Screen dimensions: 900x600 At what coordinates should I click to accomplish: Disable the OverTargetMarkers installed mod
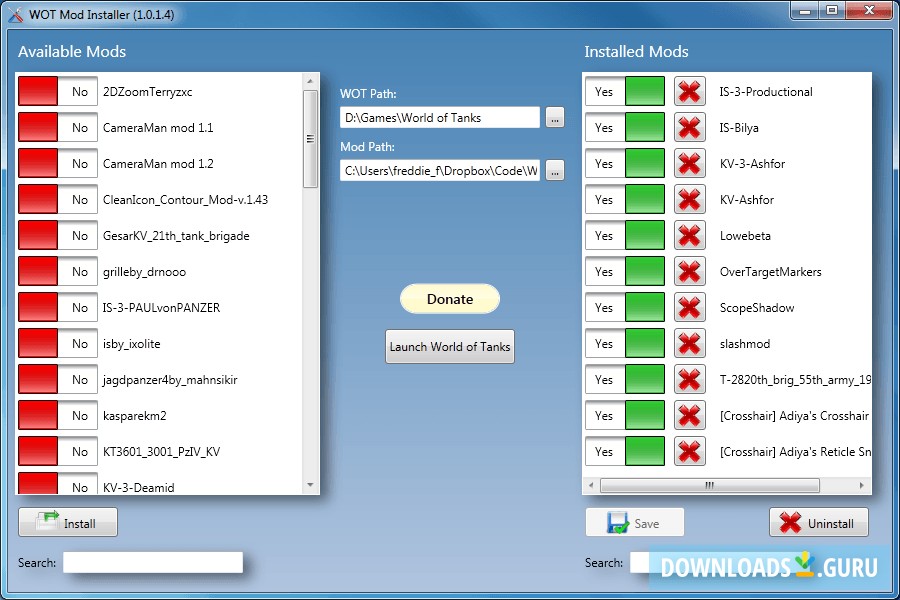click(624, 271)
